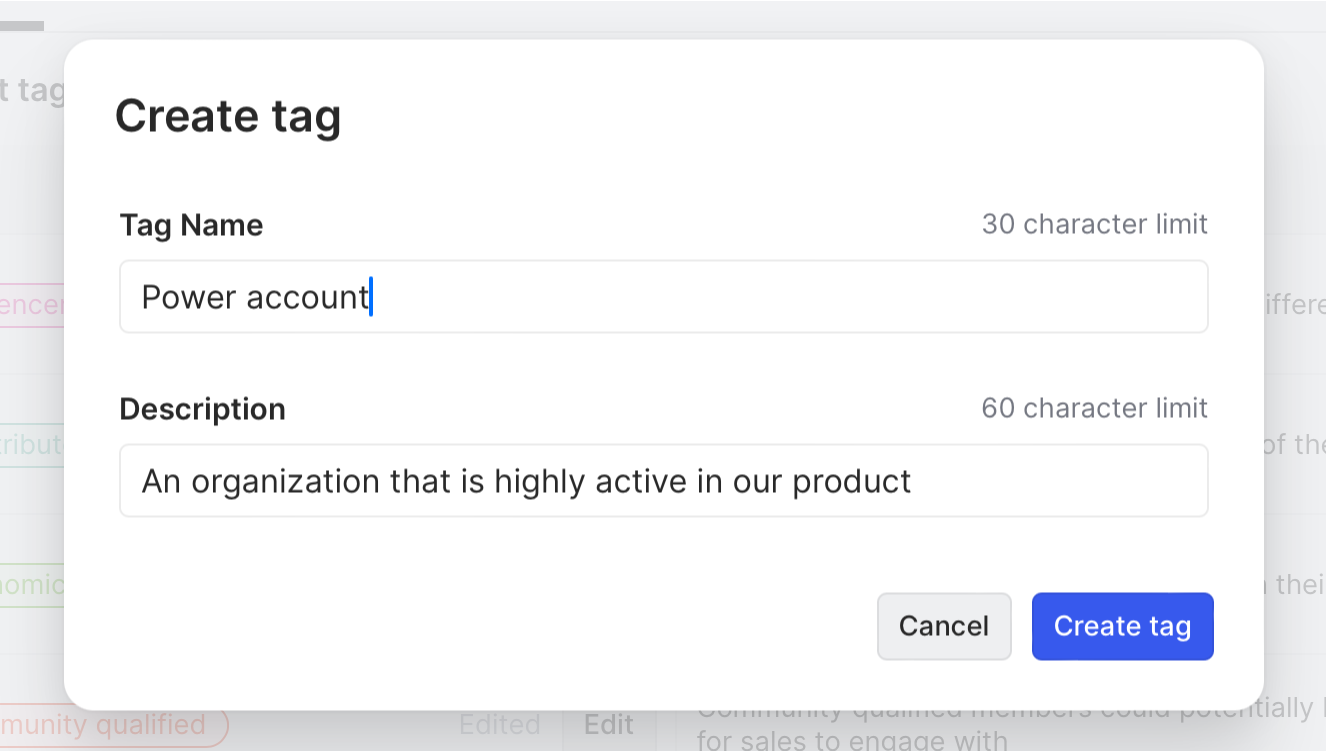Click the "Create tag" dialog heading
Viewport: 1326px width, 751px height.
[x=228, y=116]
